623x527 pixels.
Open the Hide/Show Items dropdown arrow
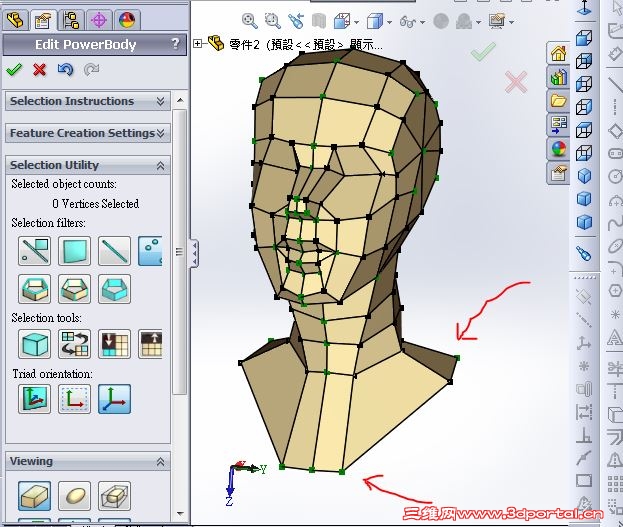click(x=422, y=22)
